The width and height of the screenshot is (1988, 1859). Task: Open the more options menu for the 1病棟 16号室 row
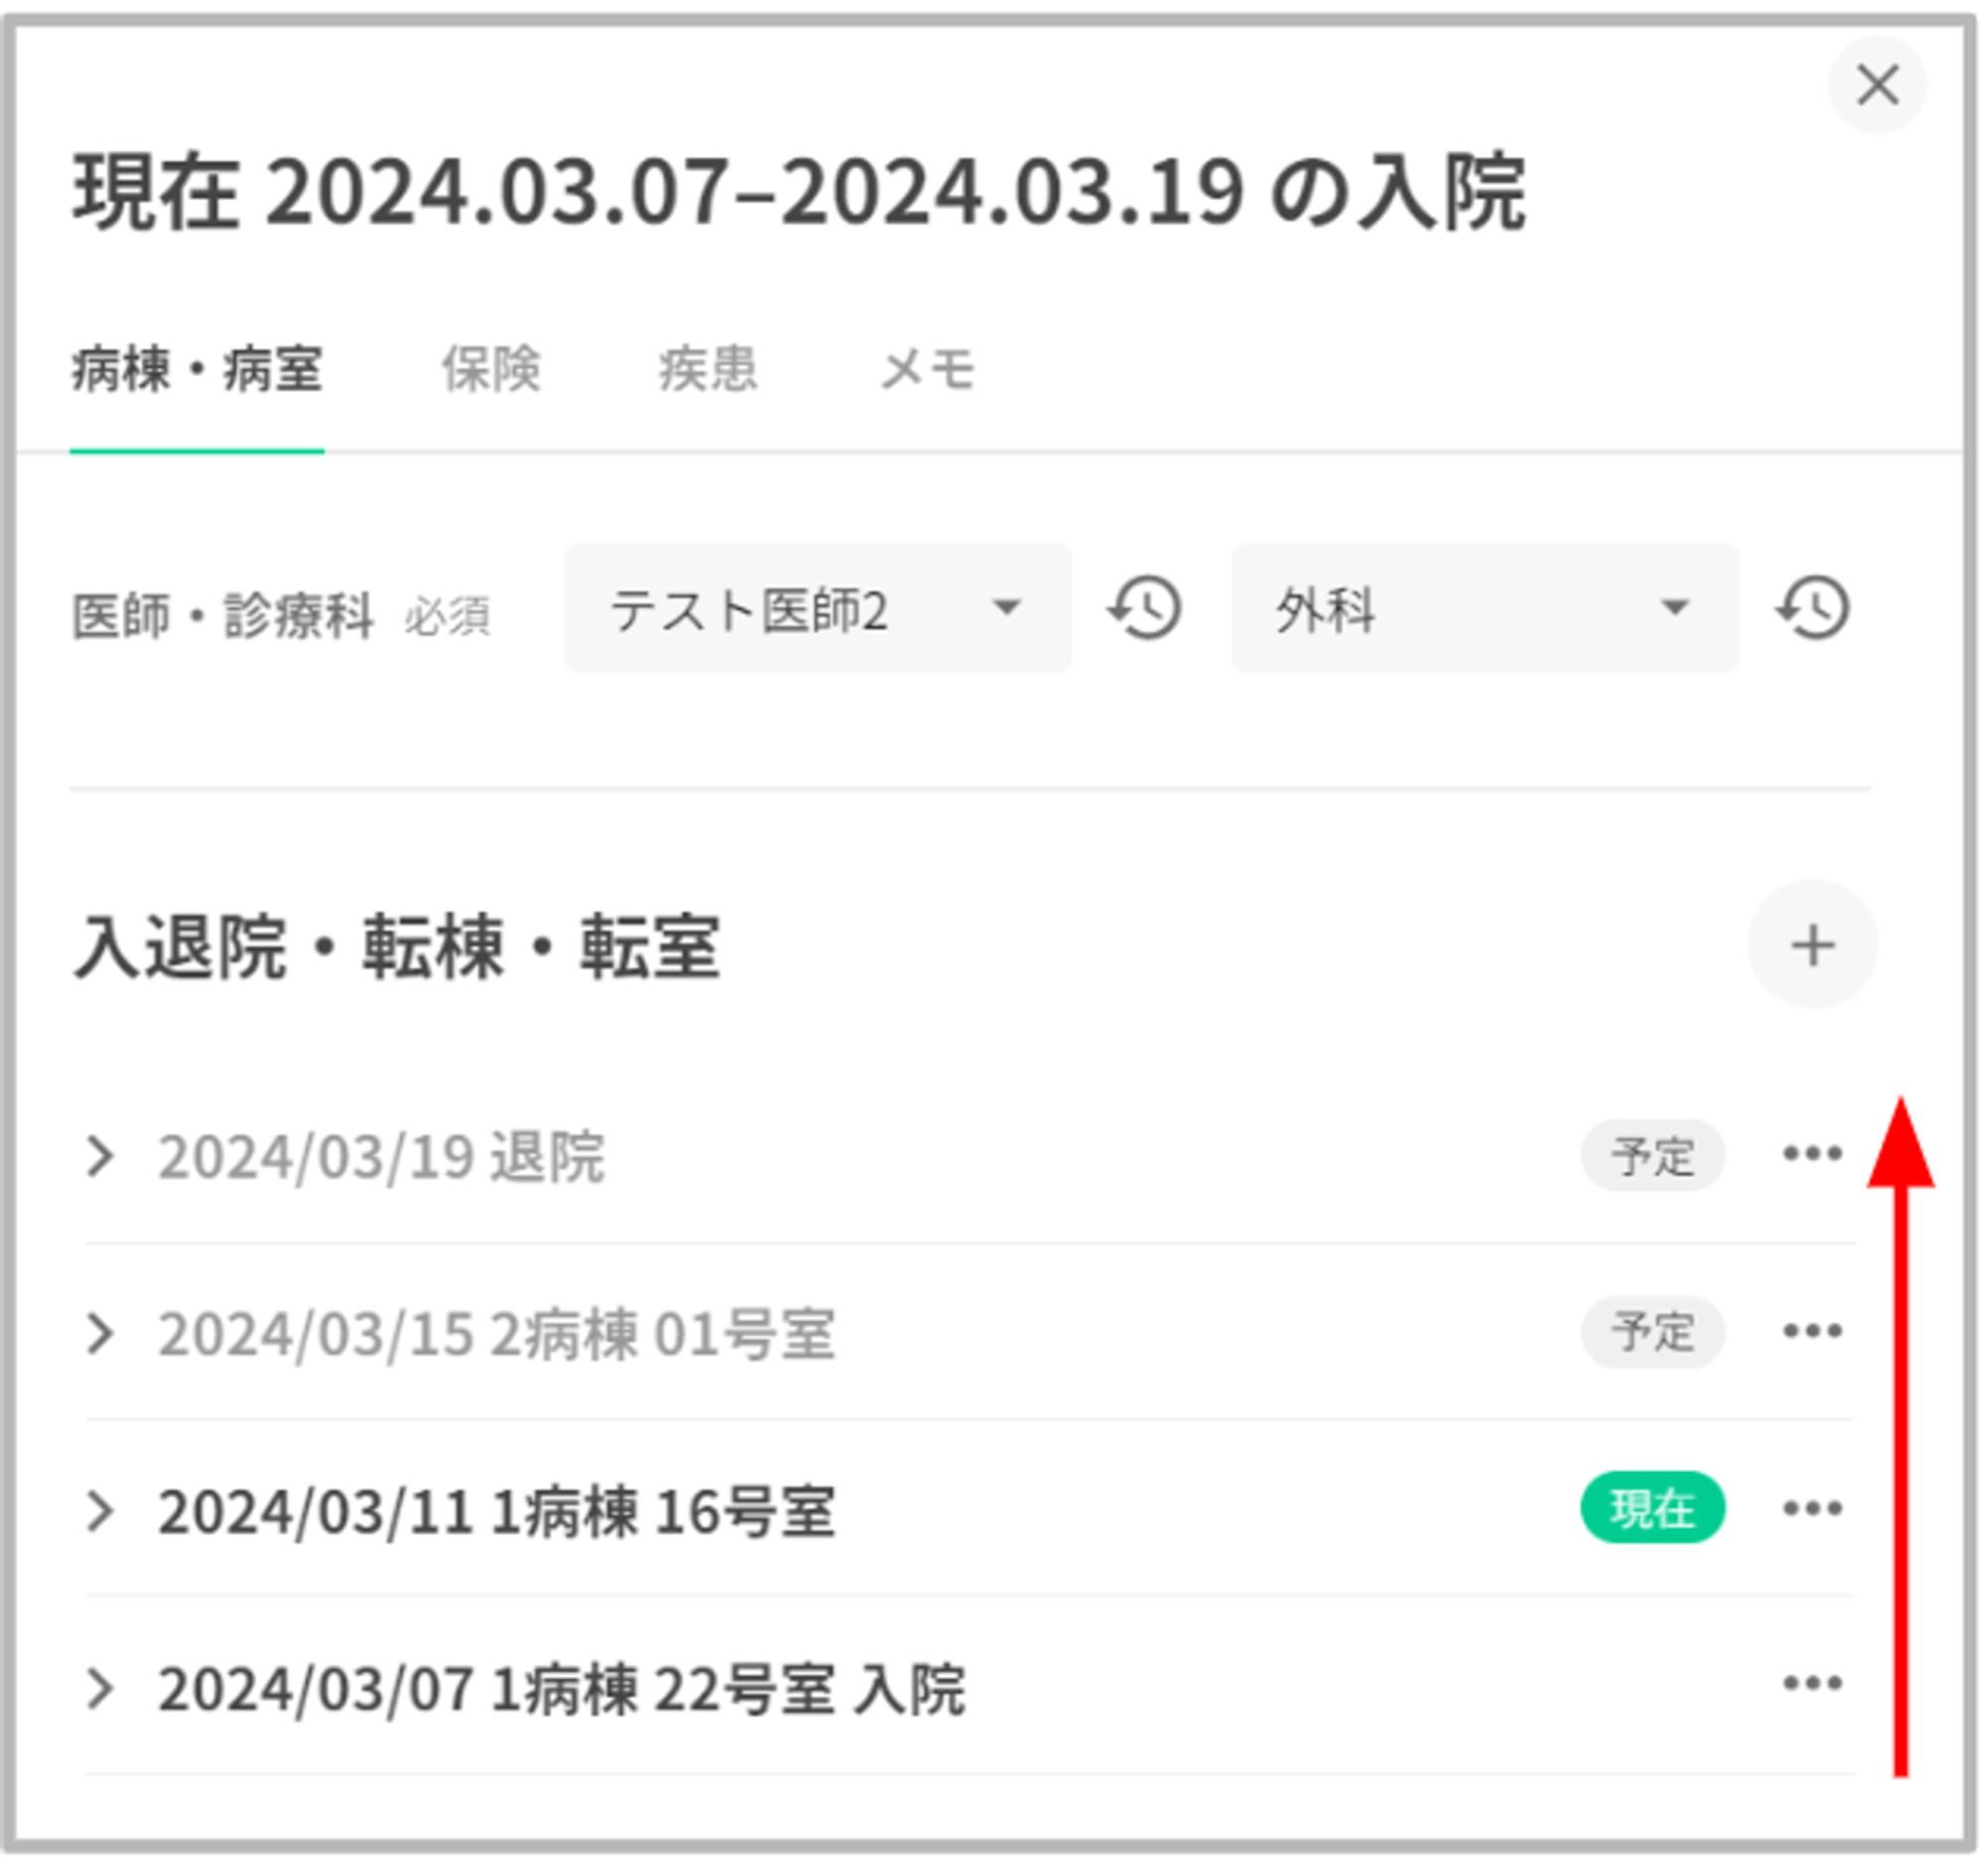pos(1812,1508)
